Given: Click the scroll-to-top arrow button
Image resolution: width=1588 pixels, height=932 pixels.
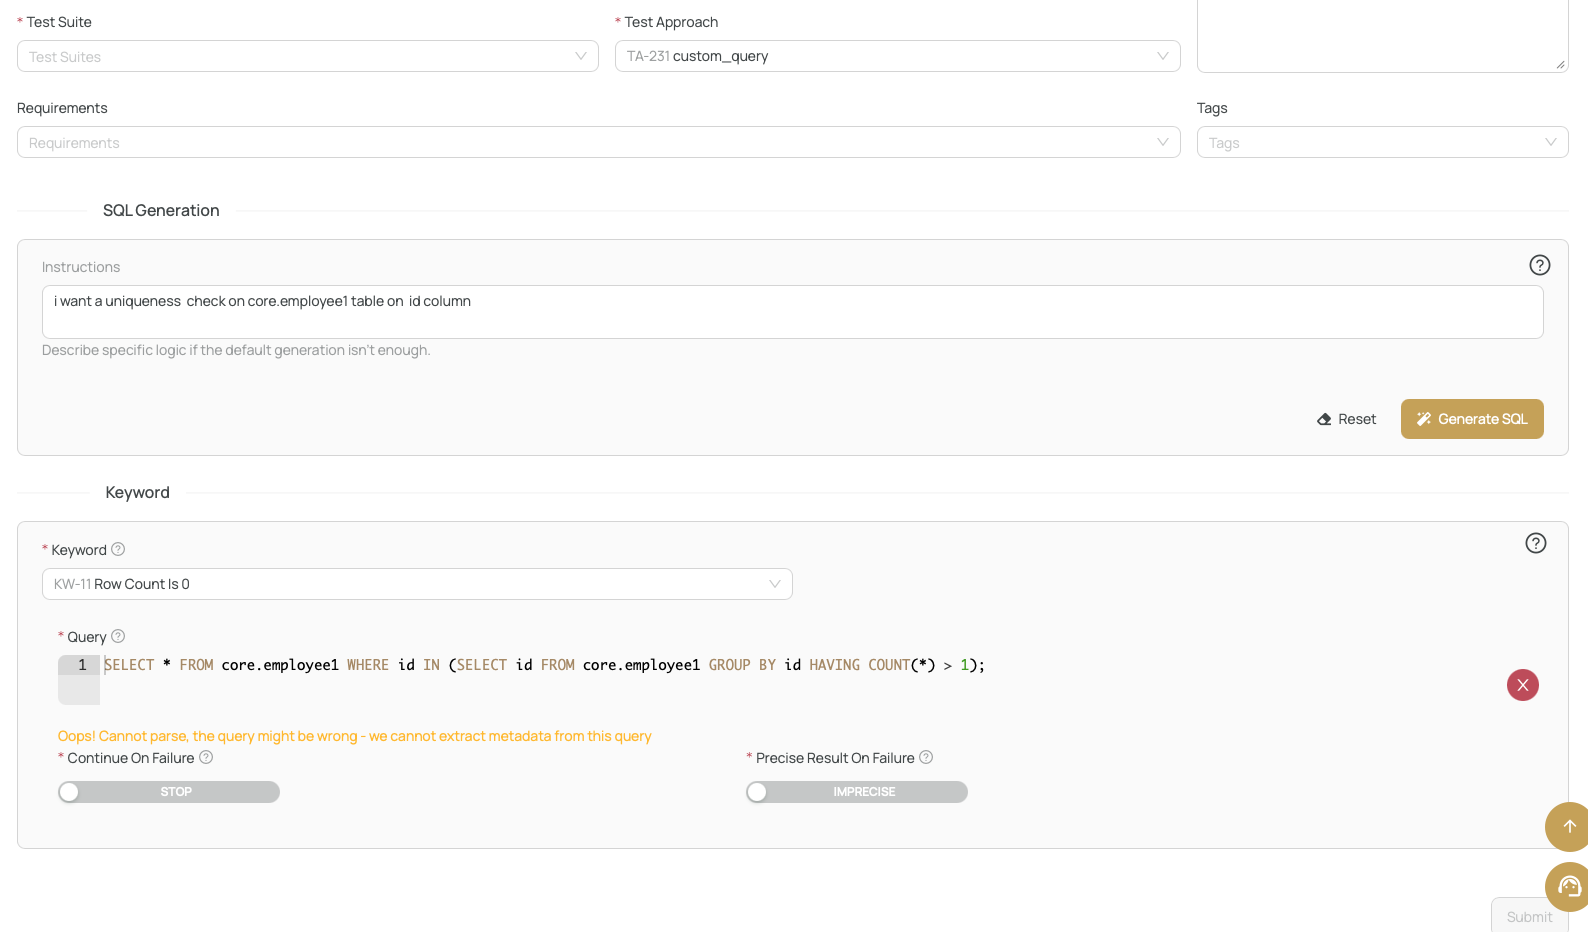Looking at the screenshot, I should (1568, 826).
